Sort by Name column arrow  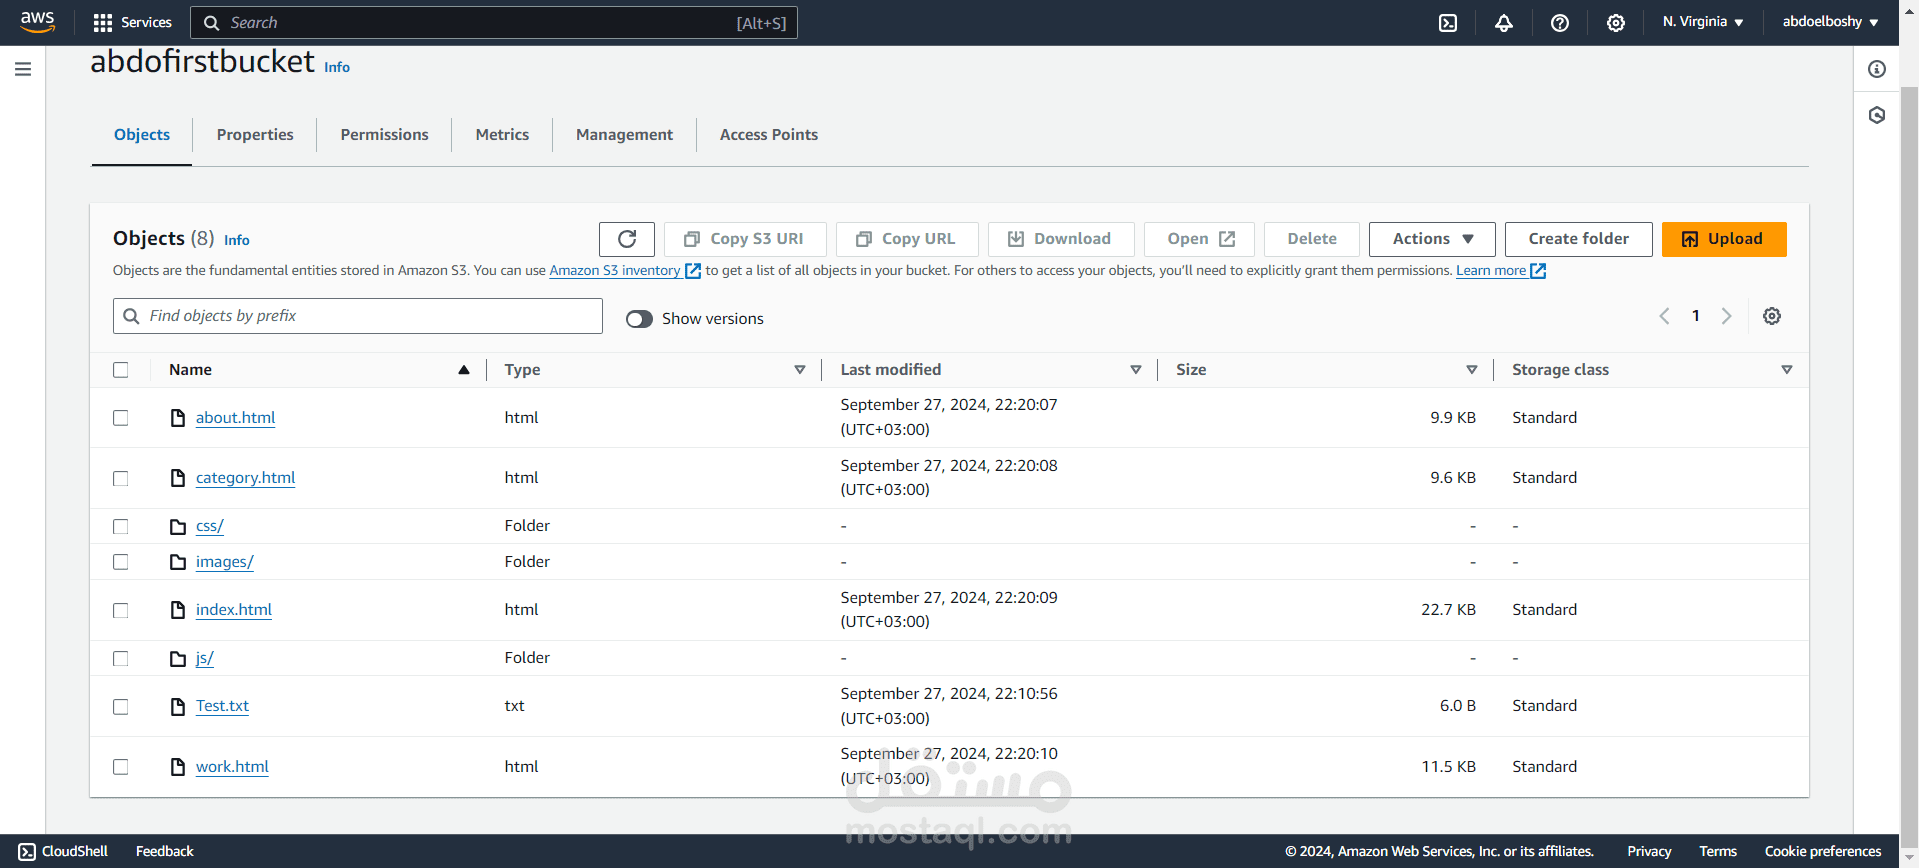(464, 370)
